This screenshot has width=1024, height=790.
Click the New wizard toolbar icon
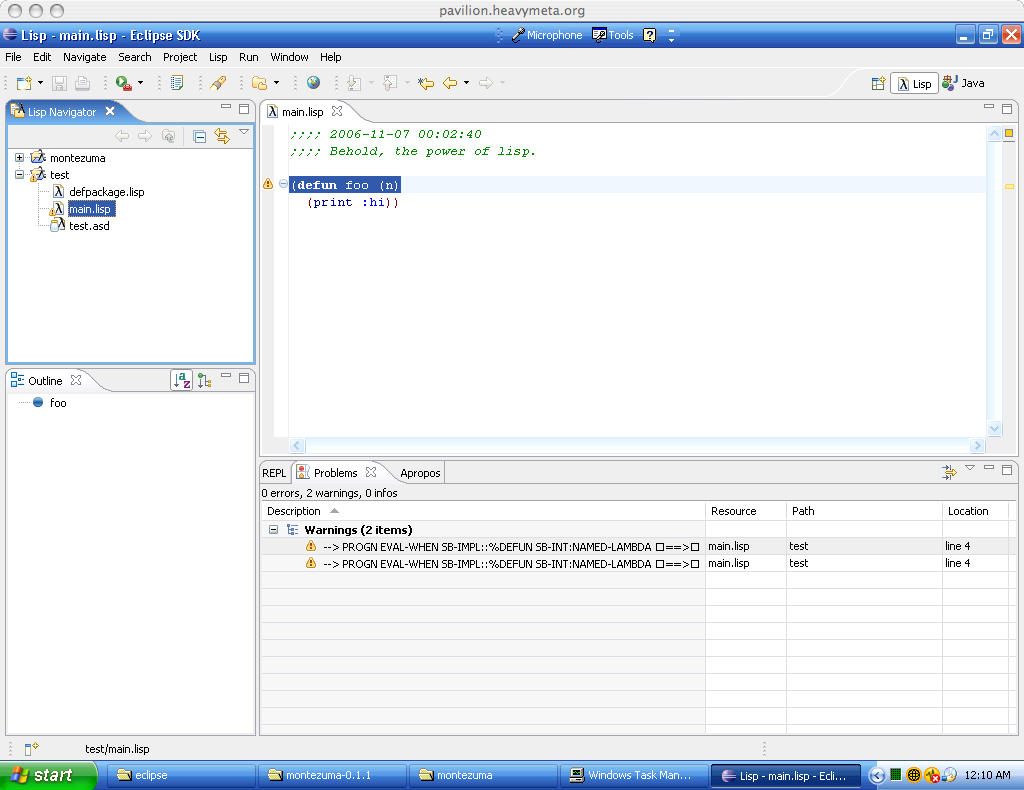click(24, 83)
